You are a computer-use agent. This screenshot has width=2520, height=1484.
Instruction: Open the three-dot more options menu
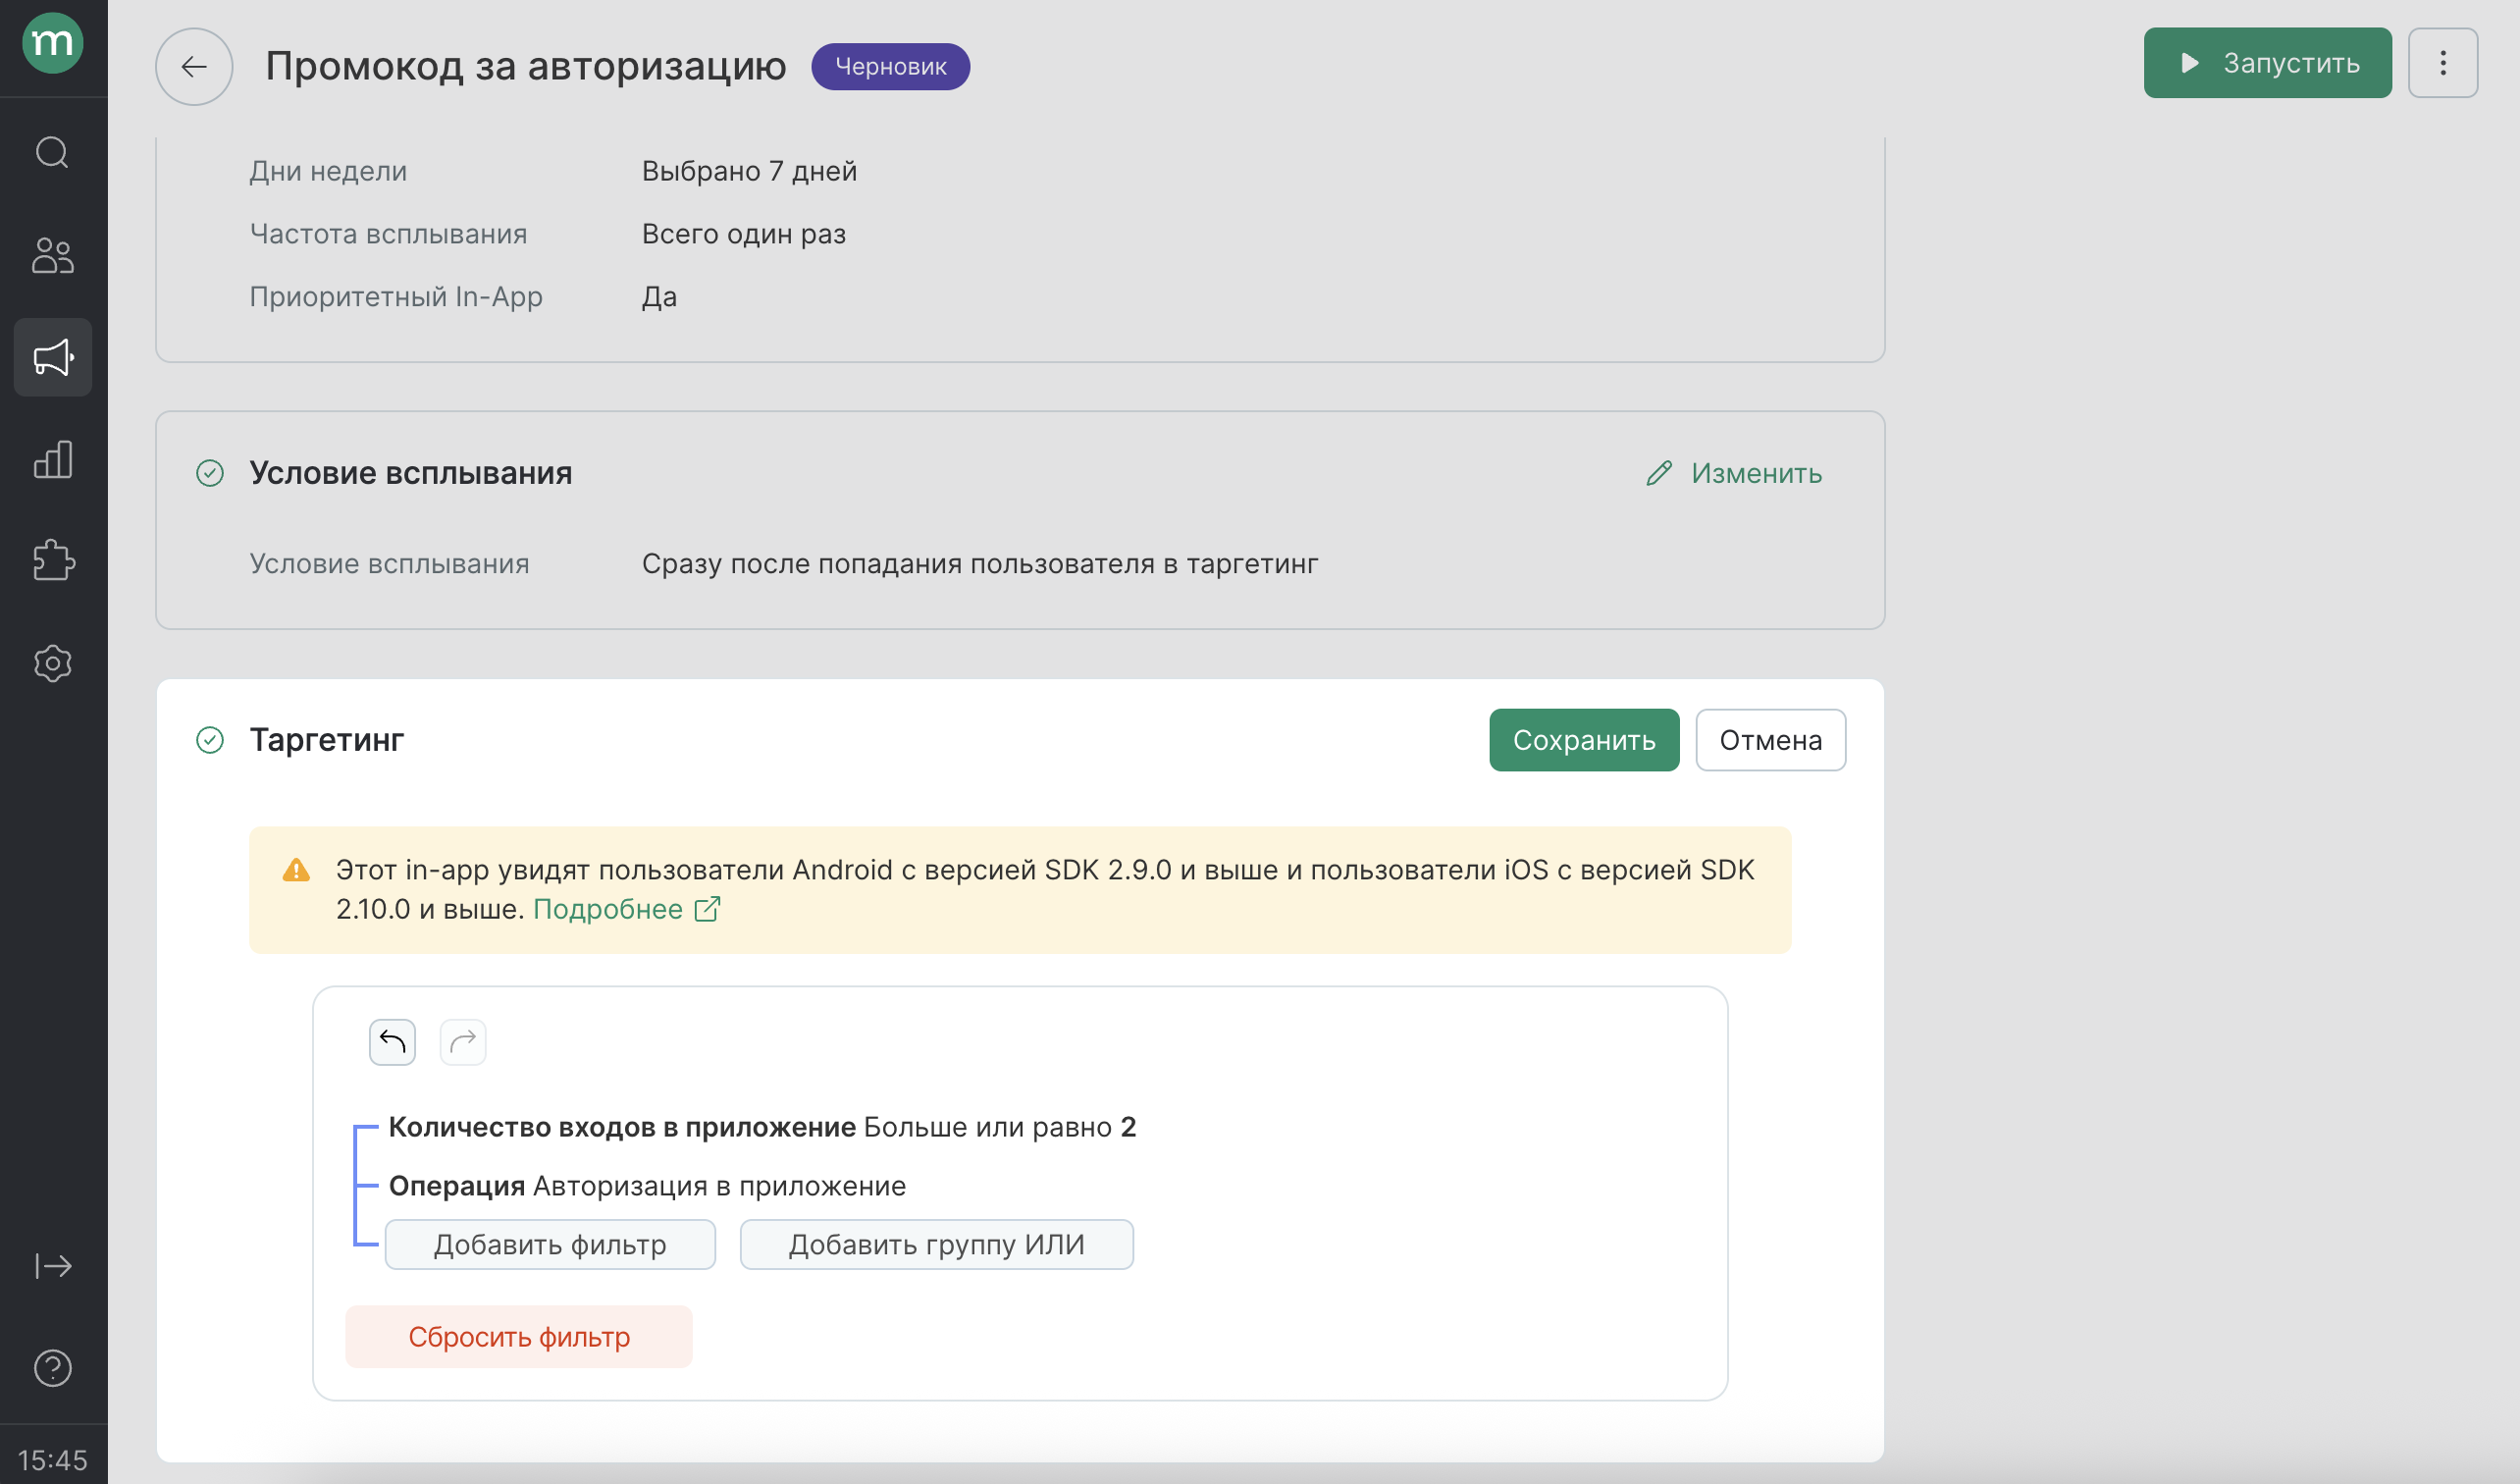click(x=2442, y=63)
